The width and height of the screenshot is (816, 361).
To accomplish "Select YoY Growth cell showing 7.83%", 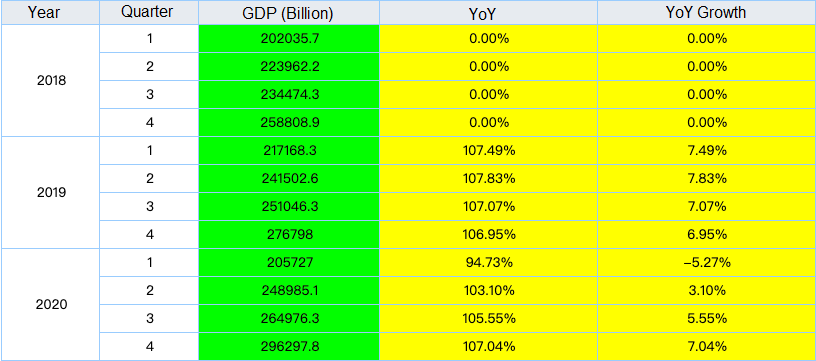I will pyautogui.click(x=706, y=179).
